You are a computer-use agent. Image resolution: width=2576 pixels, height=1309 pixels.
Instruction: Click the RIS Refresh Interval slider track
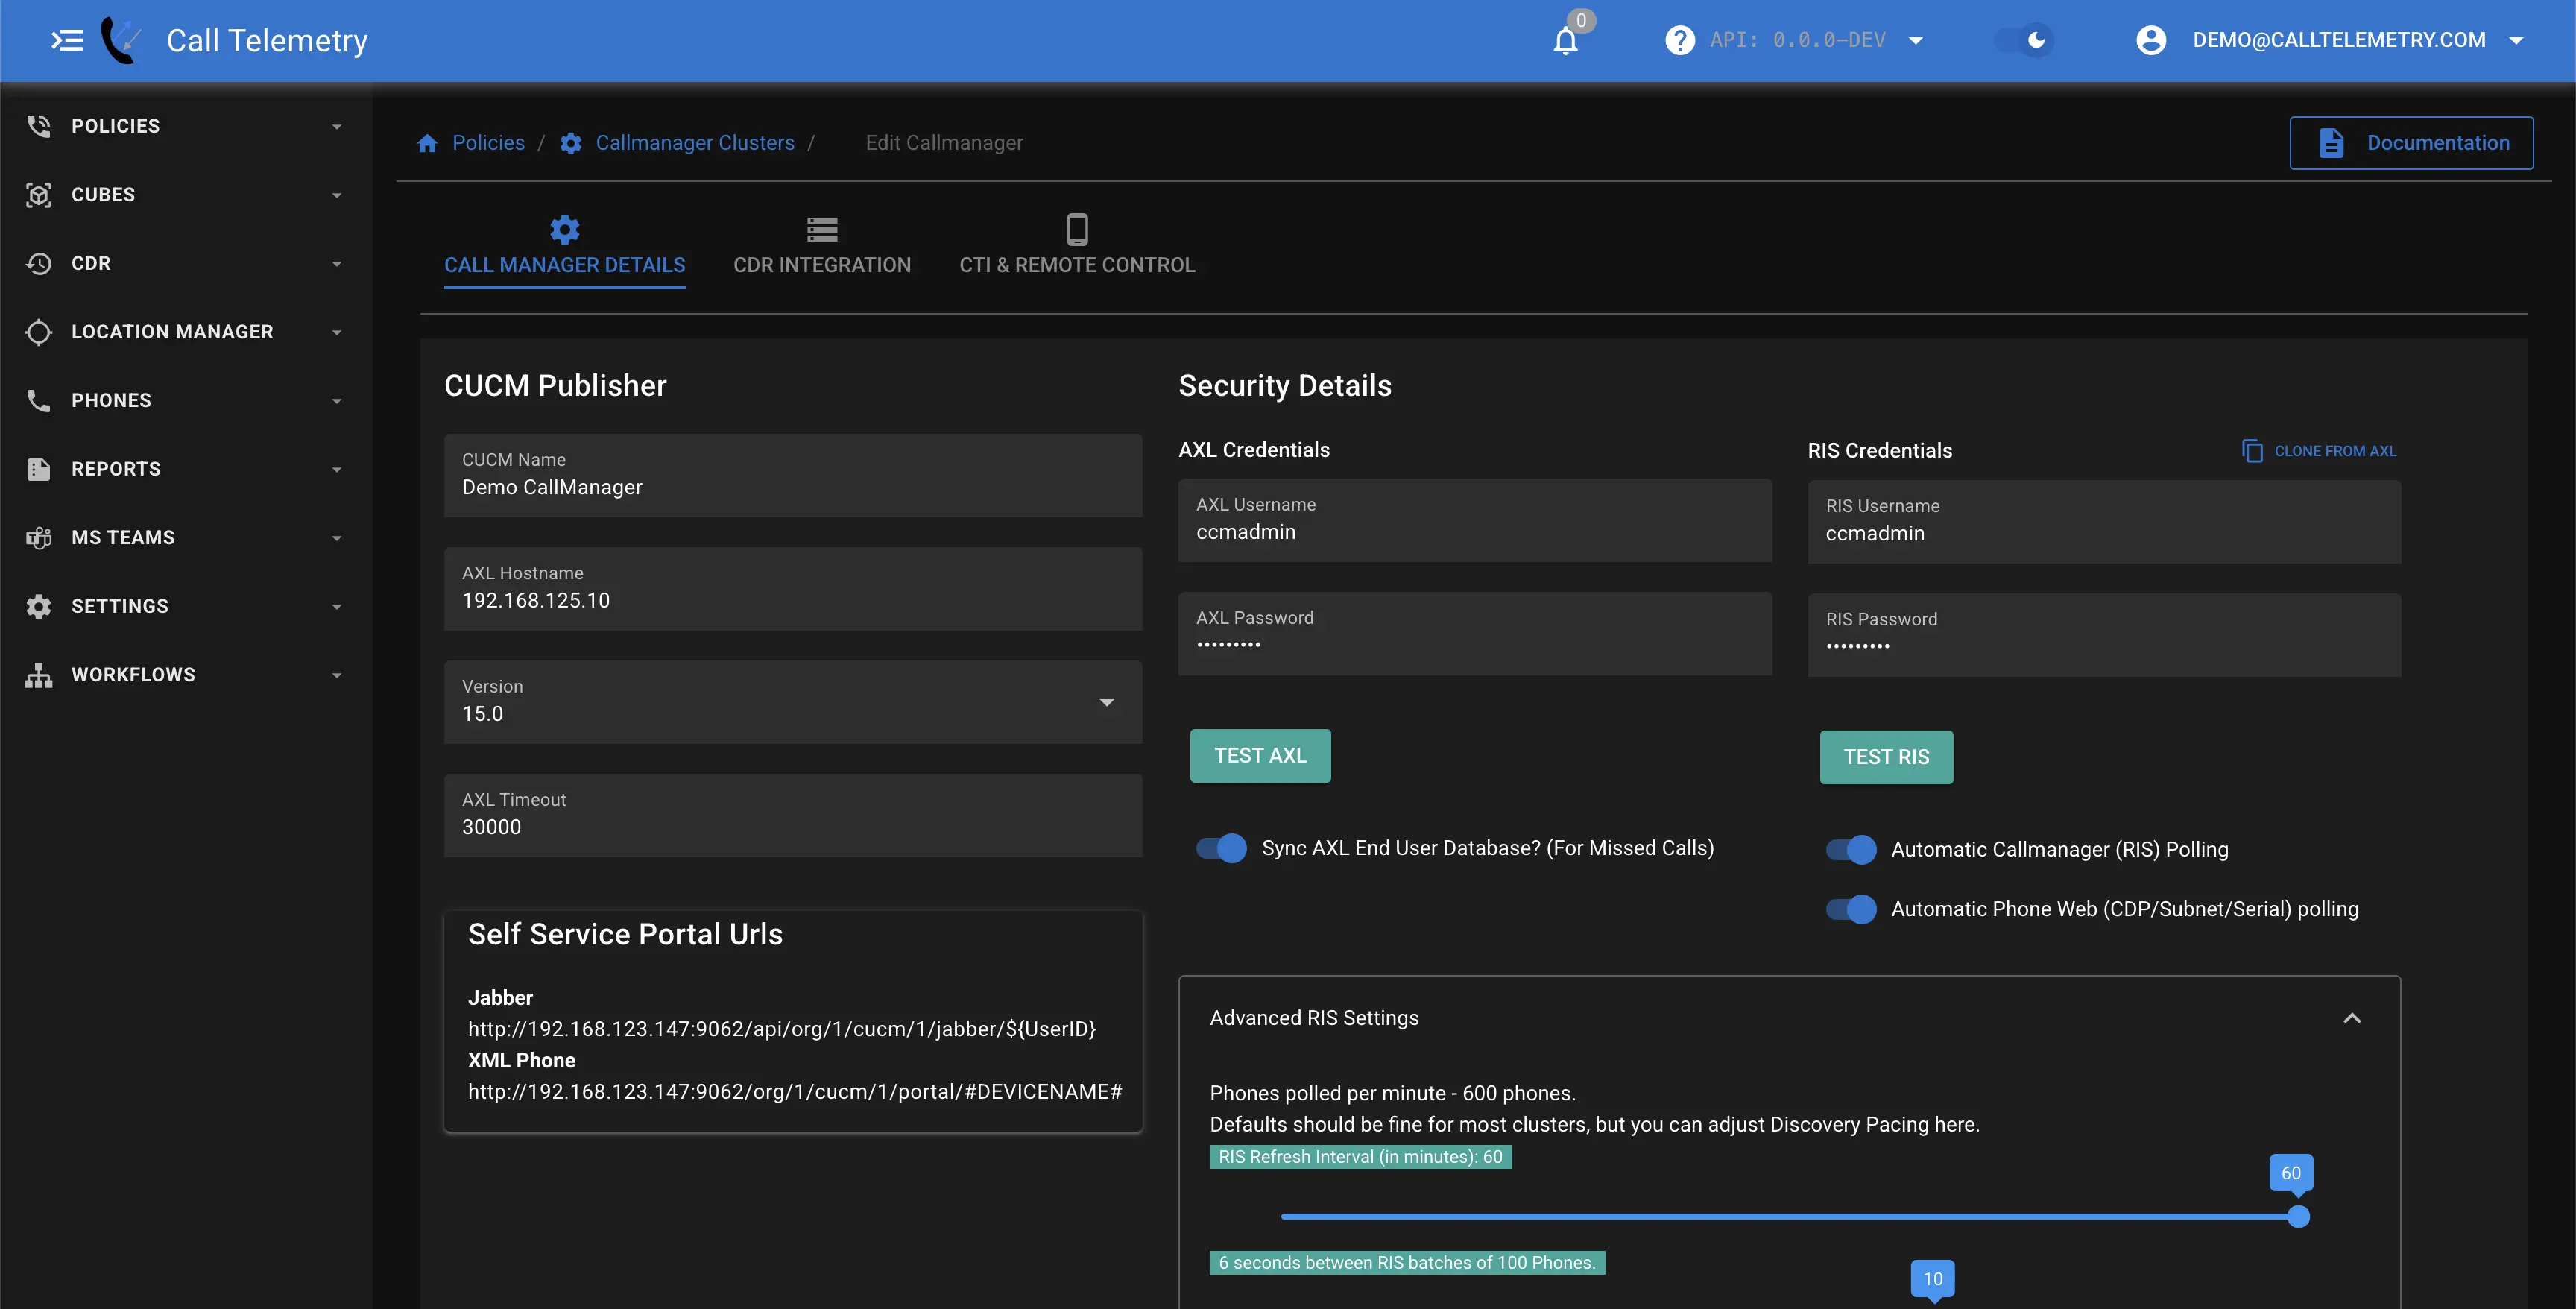tap(1789, 1217)
